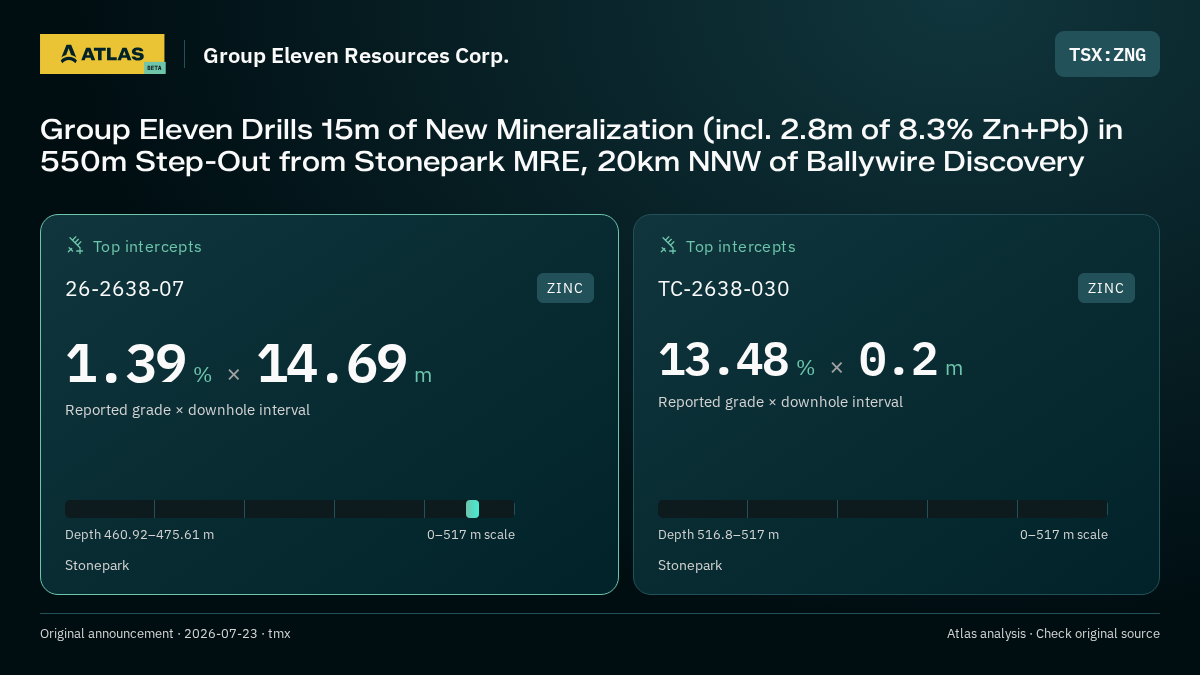Click the Atlas logo badge
This screenshot has height=675, width=1200.
click(x=102, y=54)
